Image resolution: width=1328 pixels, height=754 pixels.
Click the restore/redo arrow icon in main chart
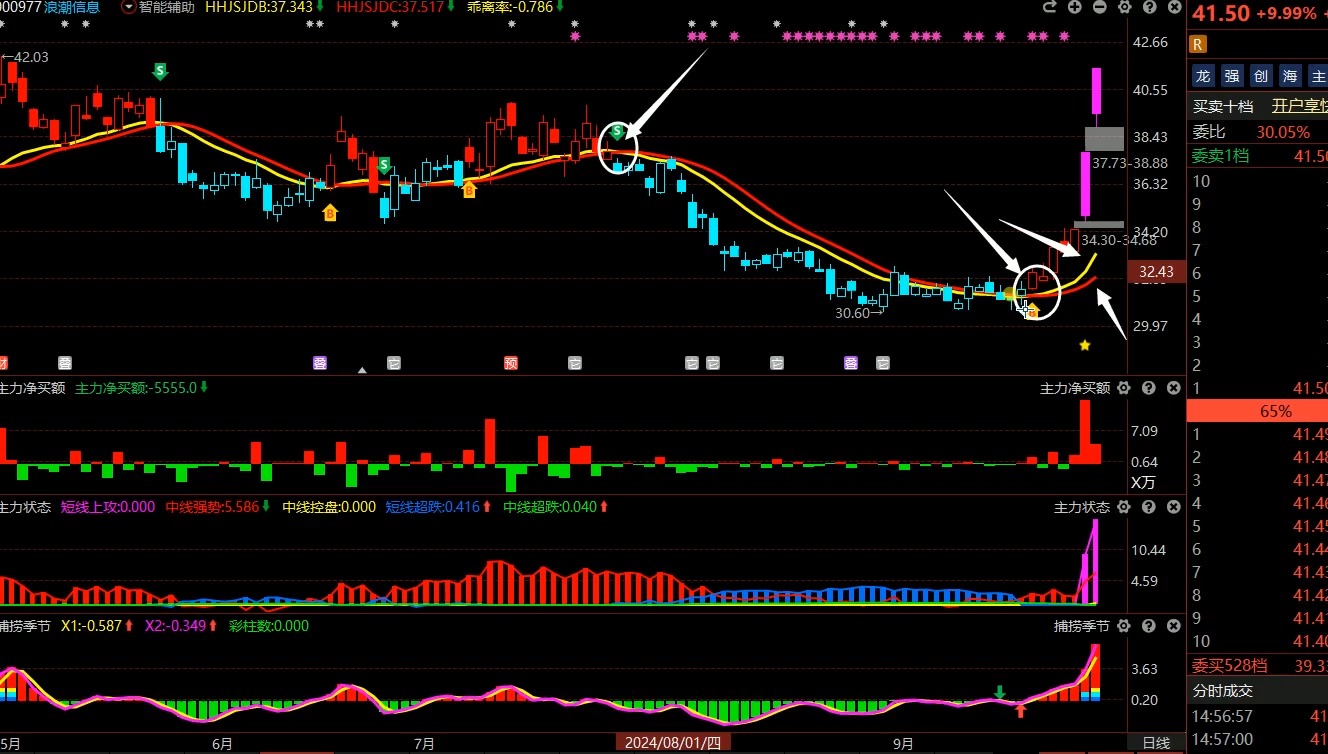click(x=1049, y=7)
